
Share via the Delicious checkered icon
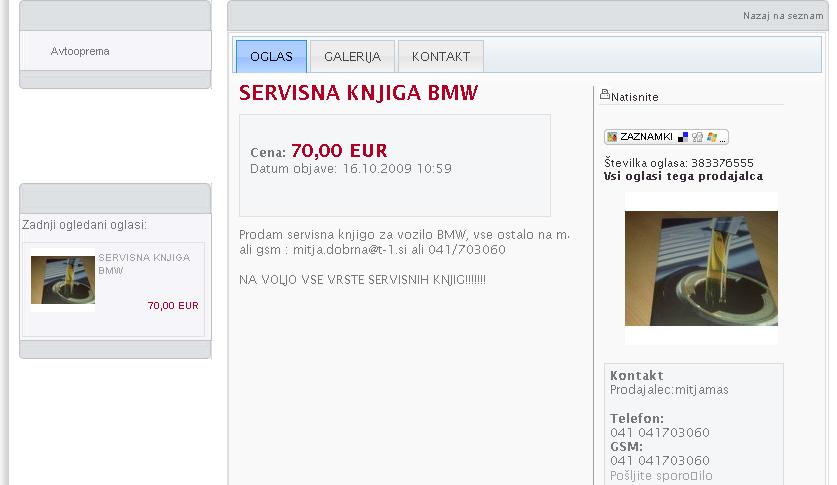(683, 137)
